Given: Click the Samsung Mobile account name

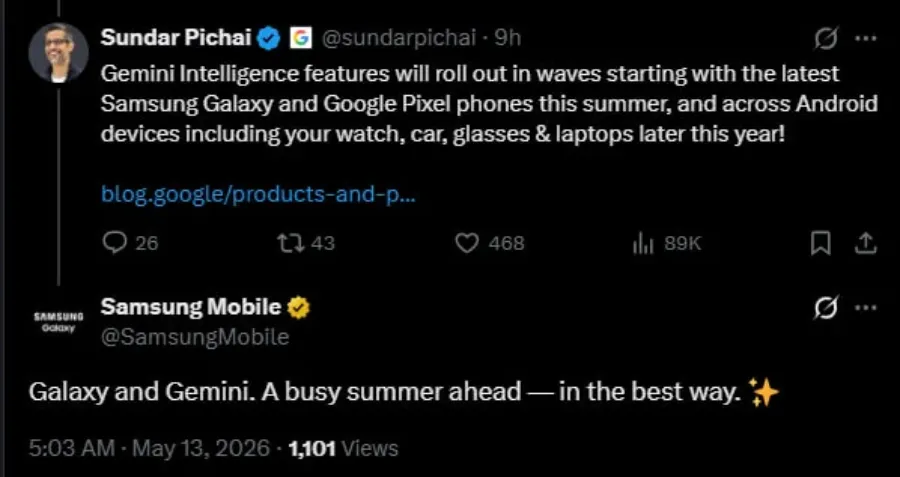Looking at the screenshot, I should pyautogui.click(x=191, y=308).
